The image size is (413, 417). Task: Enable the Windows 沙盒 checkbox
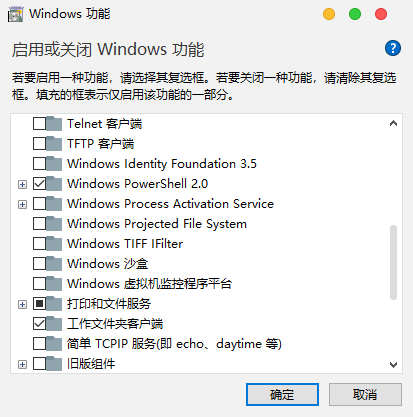(39, 264)
